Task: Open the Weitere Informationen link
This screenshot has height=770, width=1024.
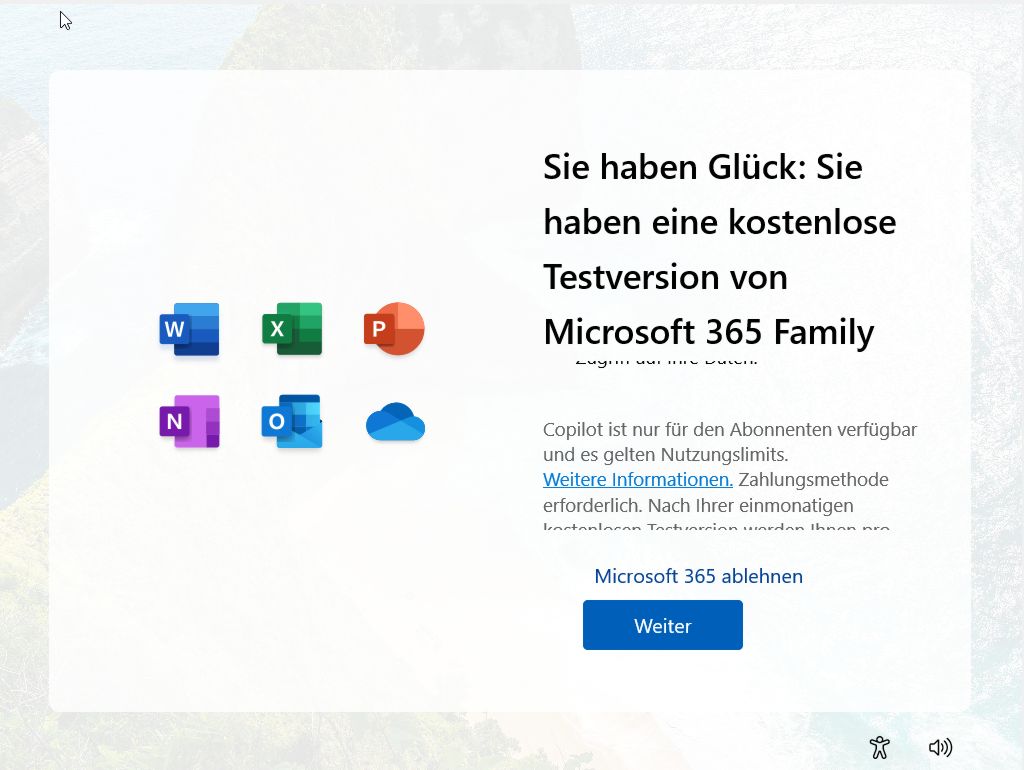Action: pyautogui.click(x=637, y=479)
